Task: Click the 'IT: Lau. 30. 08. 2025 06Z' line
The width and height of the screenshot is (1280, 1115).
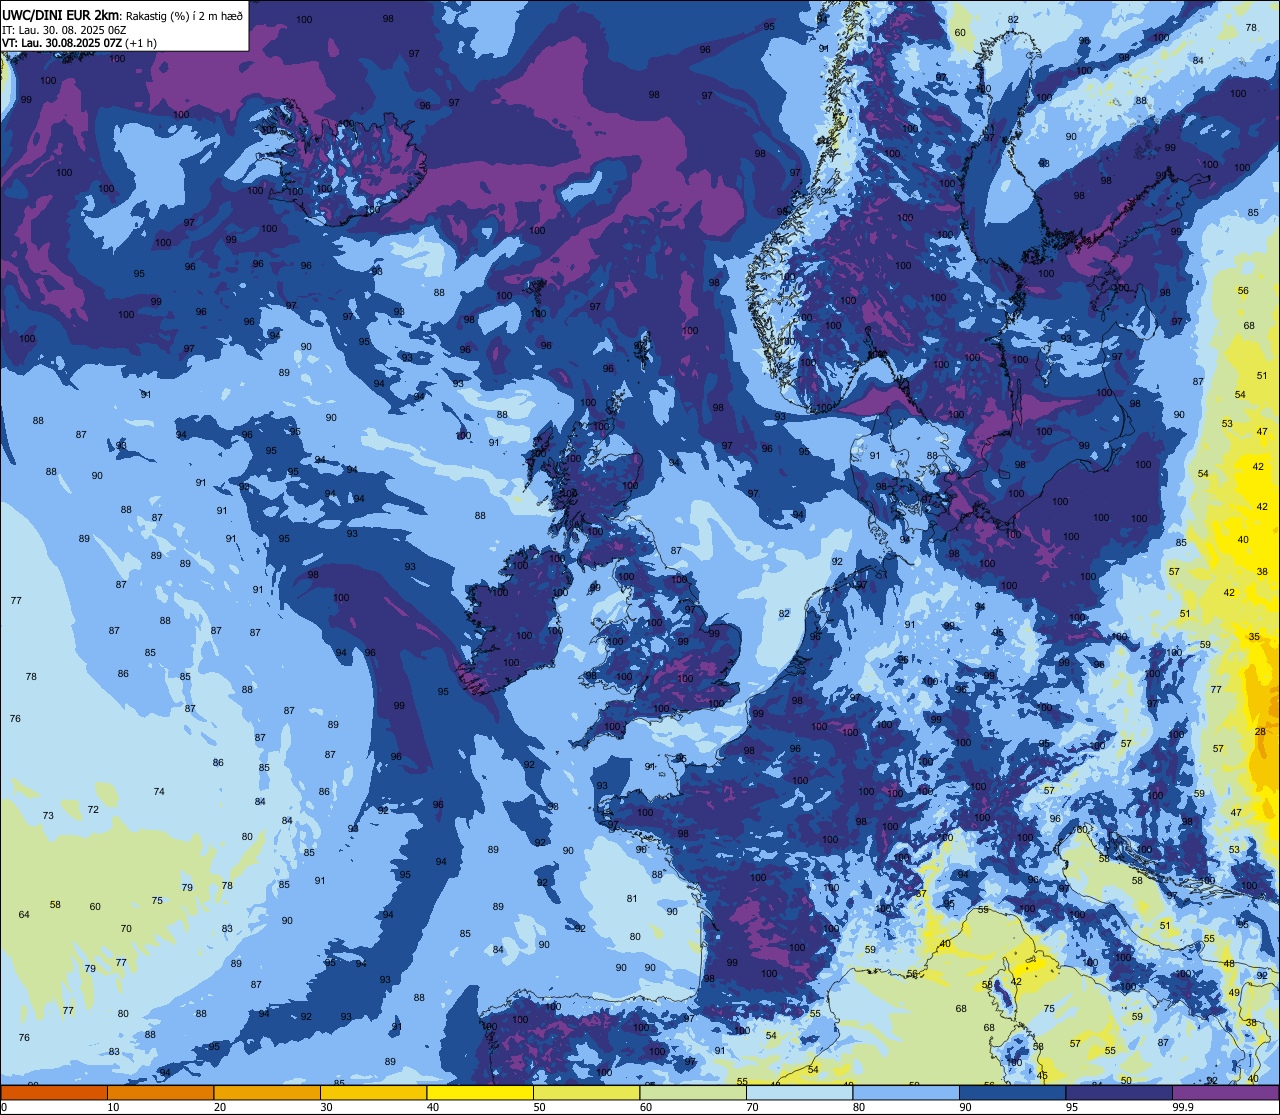Action: (x=62, y=29)
